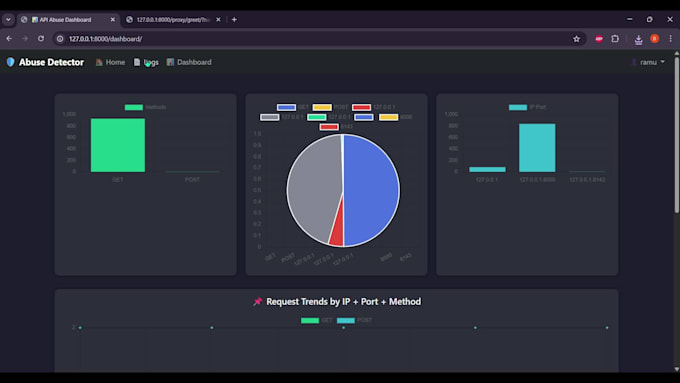
Task: Switch to the API Abuse Dashboard tab
Action: click(69, 20)
